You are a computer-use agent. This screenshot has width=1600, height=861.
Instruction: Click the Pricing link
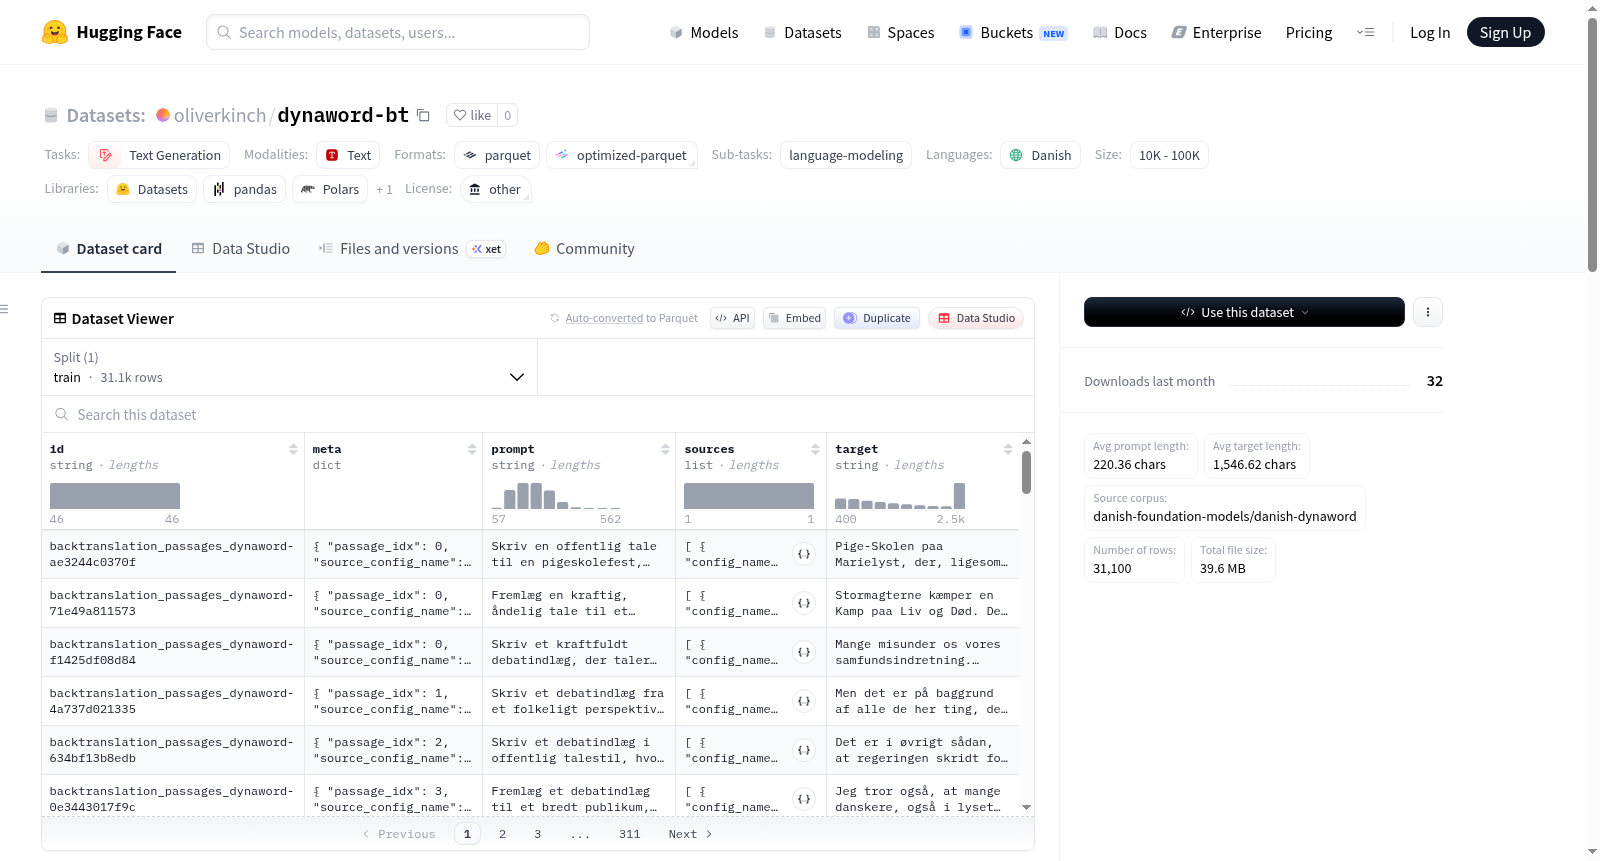pyautogui.click(x=1309, y=32)
